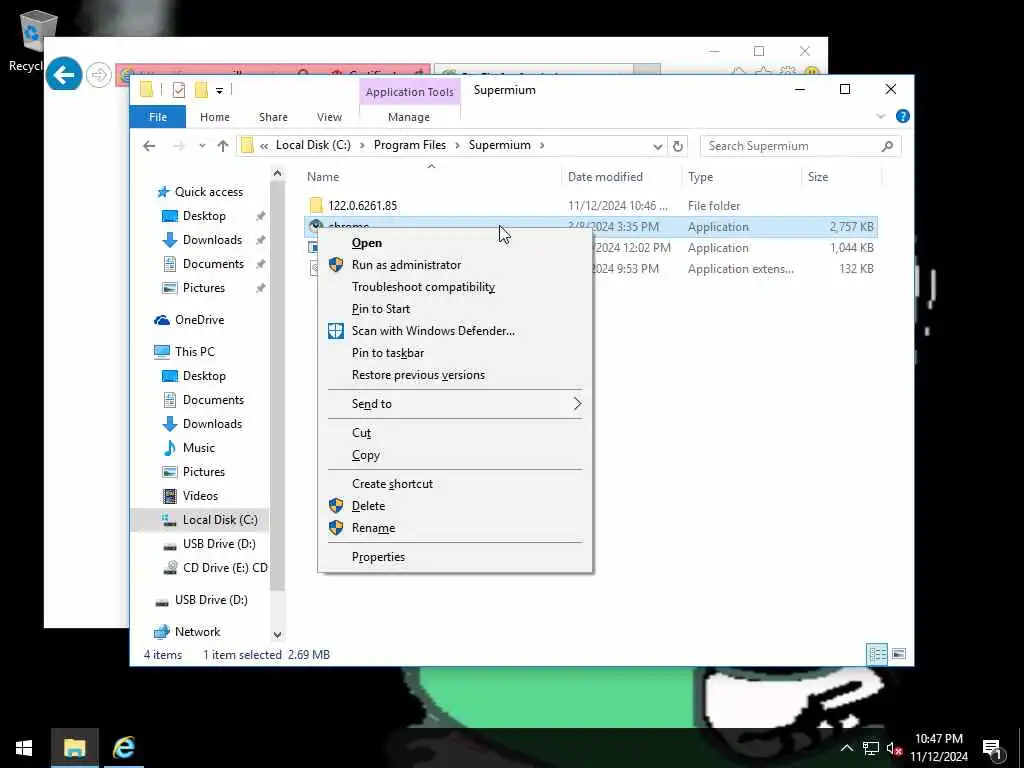Click File Explorer taskbar icon
This screenshot has width=1024, height=768.
coord(74,748)
